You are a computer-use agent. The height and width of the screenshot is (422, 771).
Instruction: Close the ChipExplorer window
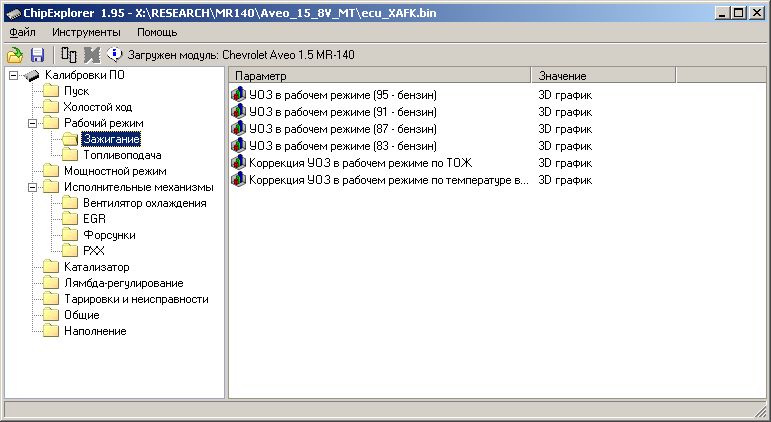757,13
